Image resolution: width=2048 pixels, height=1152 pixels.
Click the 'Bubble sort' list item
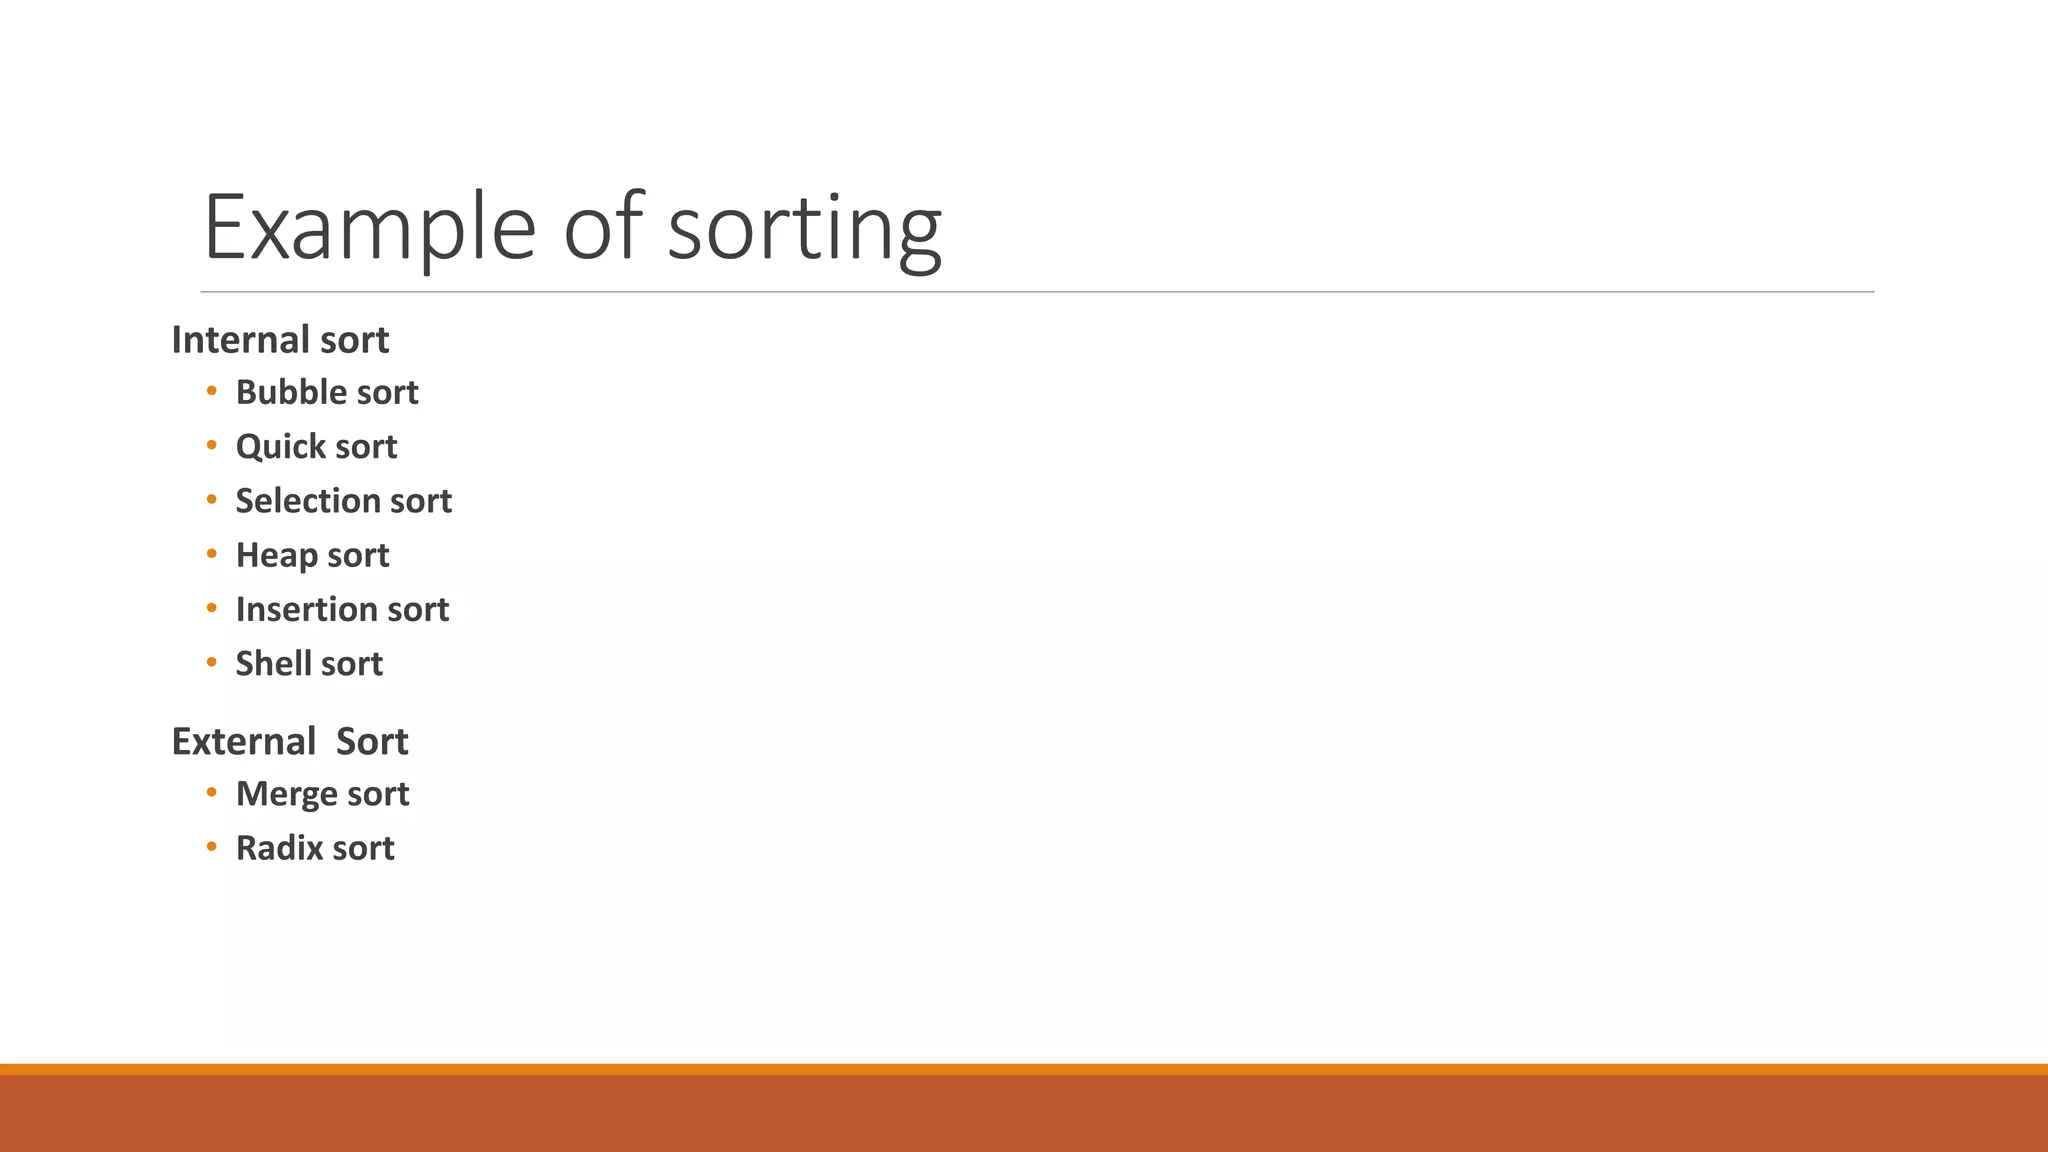(327, 392)
